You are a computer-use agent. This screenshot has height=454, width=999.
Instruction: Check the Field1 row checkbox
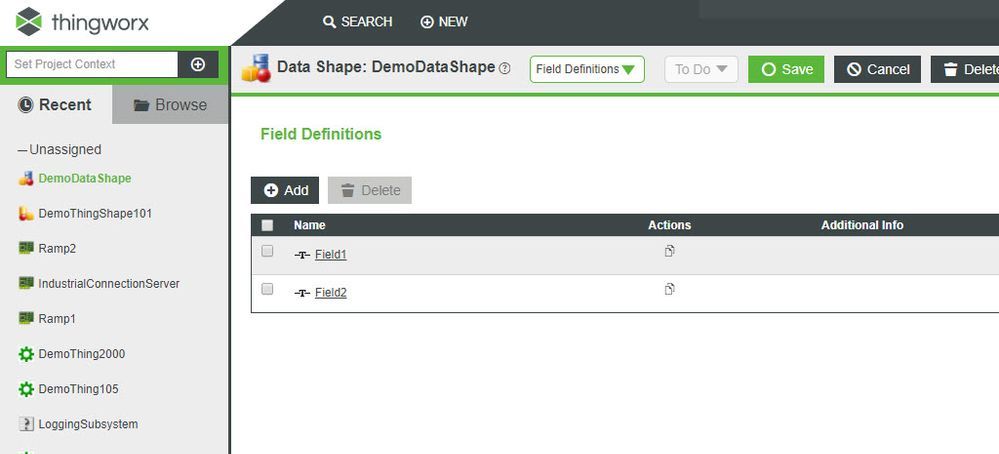click(268, 251)
